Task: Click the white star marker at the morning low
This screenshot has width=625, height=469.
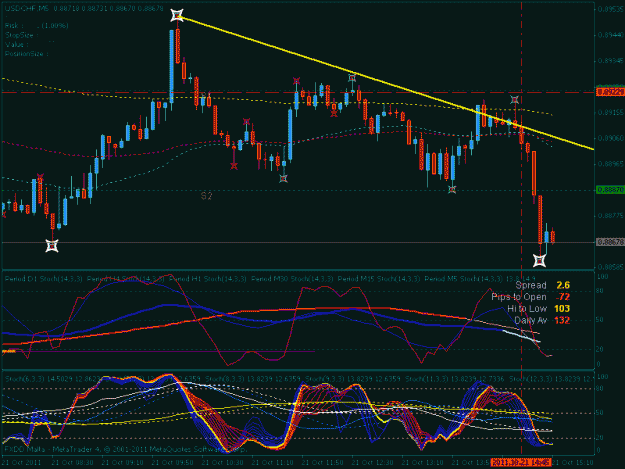Action: pos(52,246)
